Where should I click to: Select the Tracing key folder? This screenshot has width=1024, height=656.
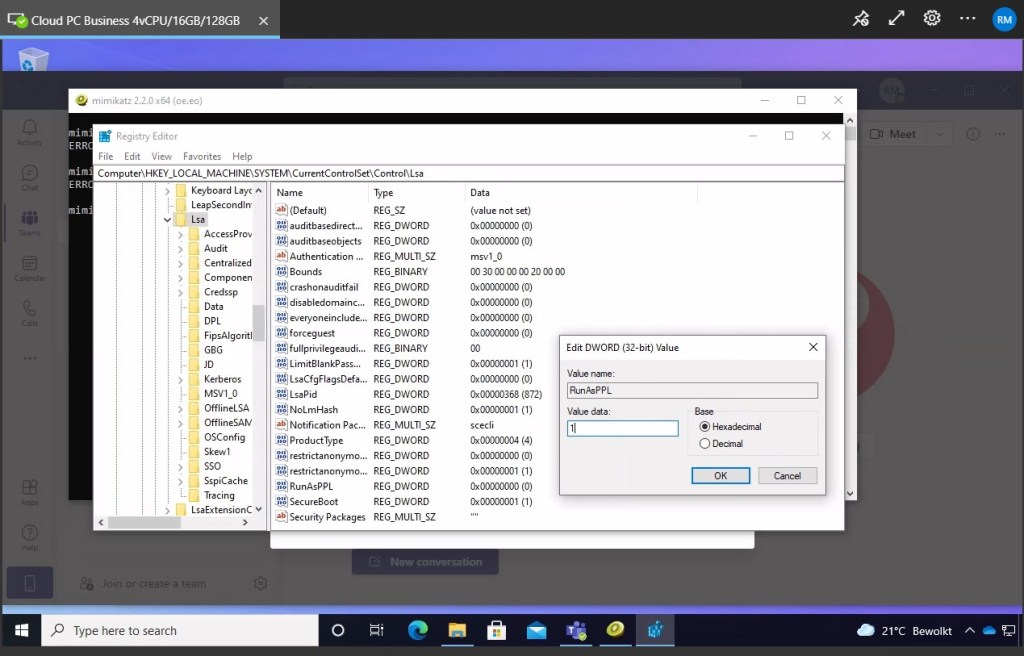(219, 495)
